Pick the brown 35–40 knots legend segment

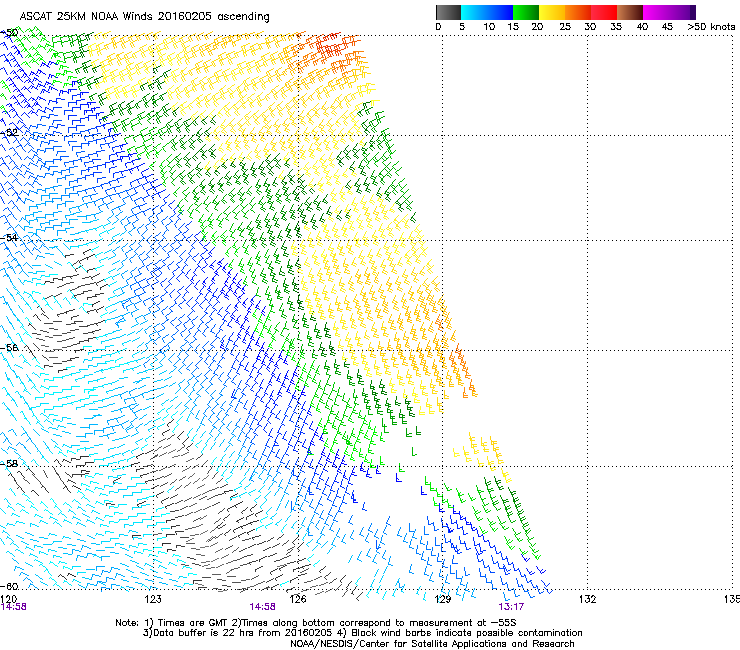tap(630, 12)
